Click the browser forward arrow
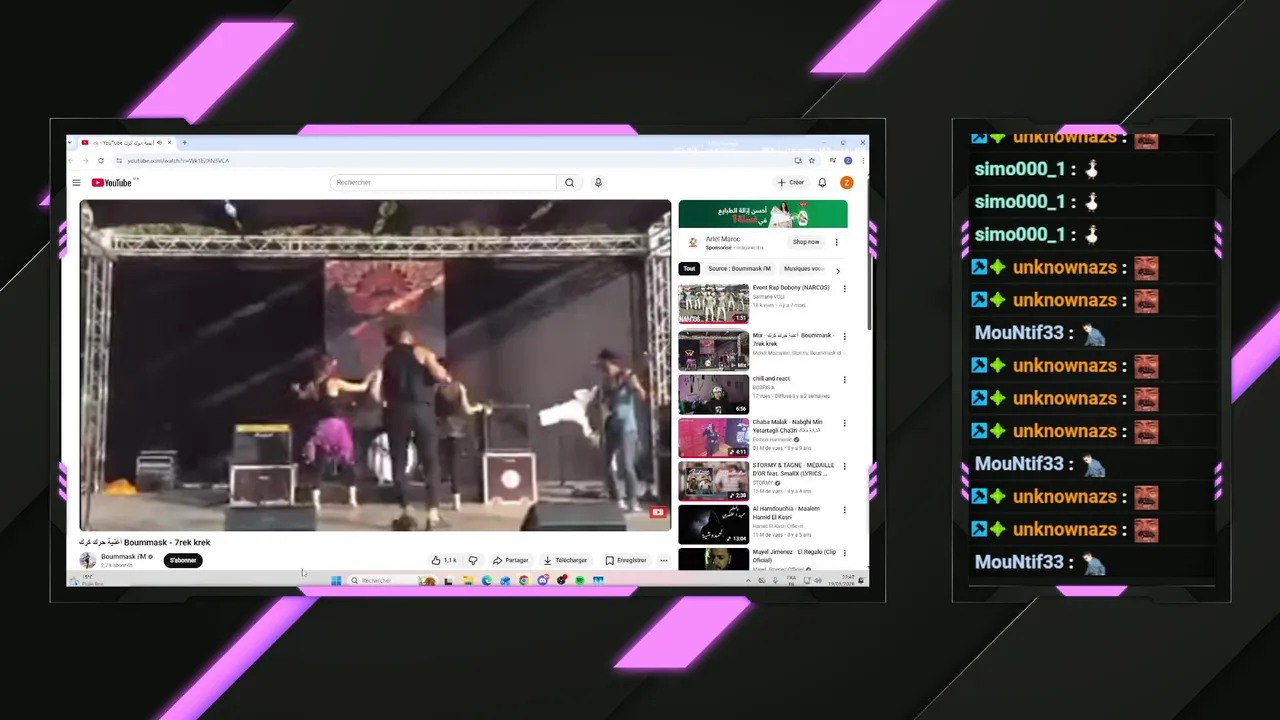 pyautogui.click(x=85, y=160)
